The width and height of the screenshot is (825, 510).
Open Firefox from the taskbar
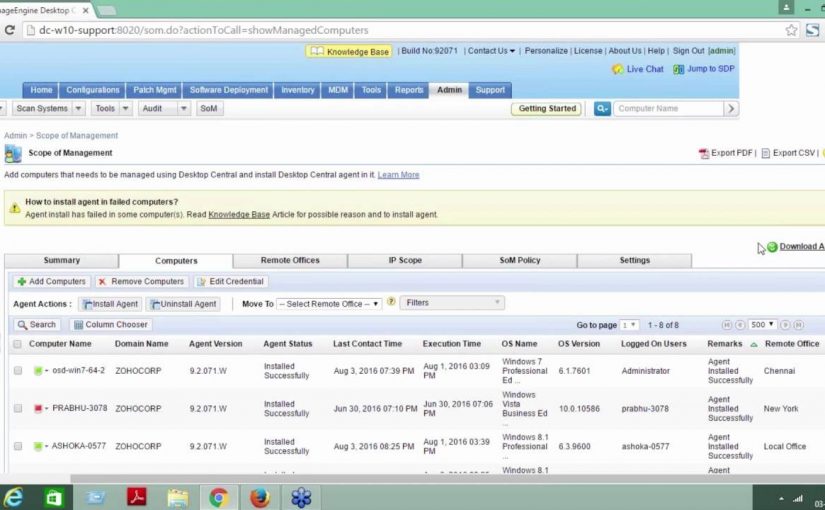tap(260, 497)
